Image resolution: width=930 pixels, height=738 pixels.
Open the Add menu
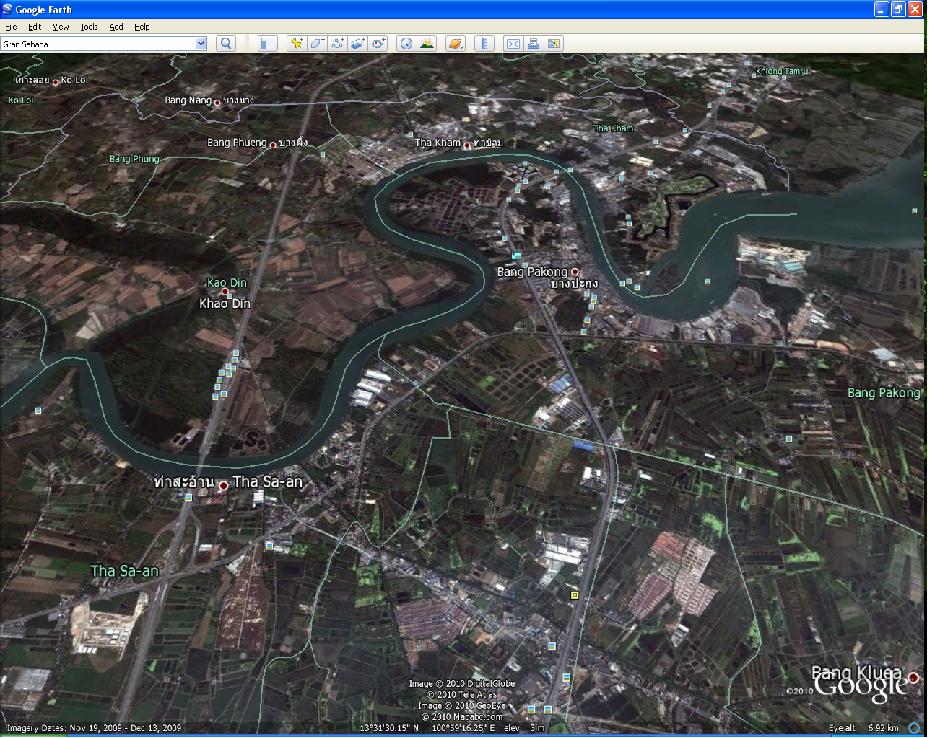point(116,27)
